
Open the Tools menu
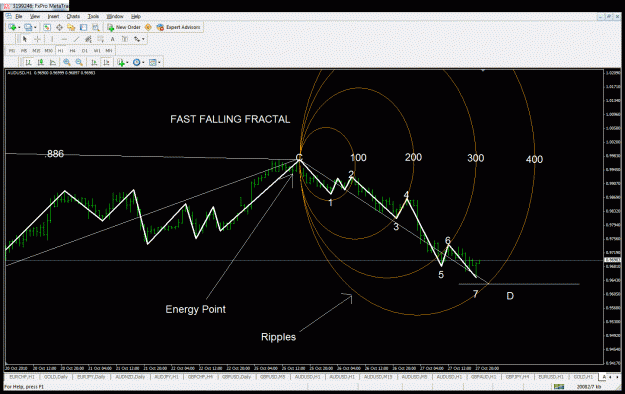point(93,16)
